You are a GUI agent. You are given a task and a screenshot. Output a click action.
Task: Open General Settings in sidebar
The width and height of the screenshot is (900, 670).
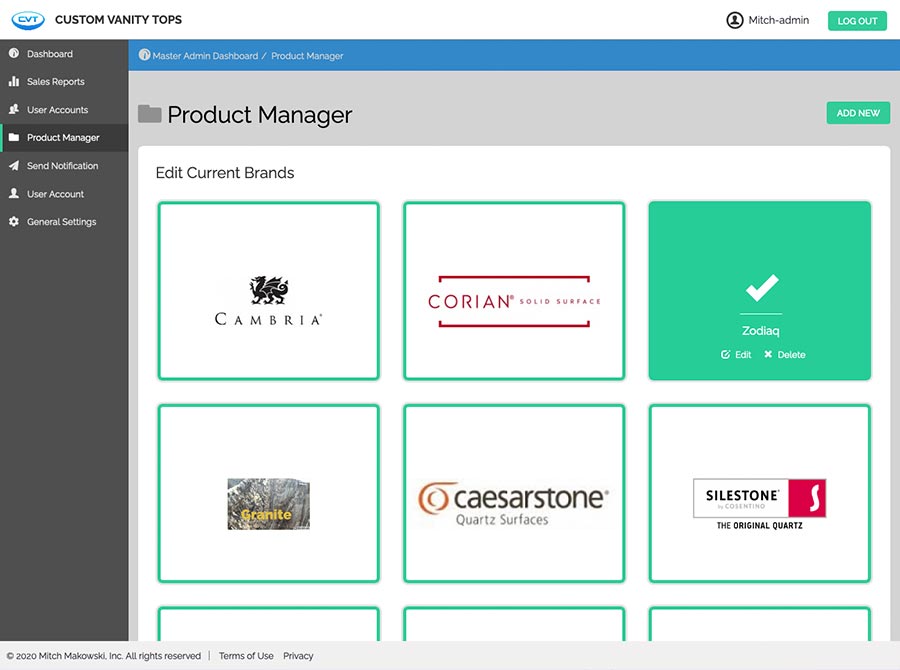64,222
